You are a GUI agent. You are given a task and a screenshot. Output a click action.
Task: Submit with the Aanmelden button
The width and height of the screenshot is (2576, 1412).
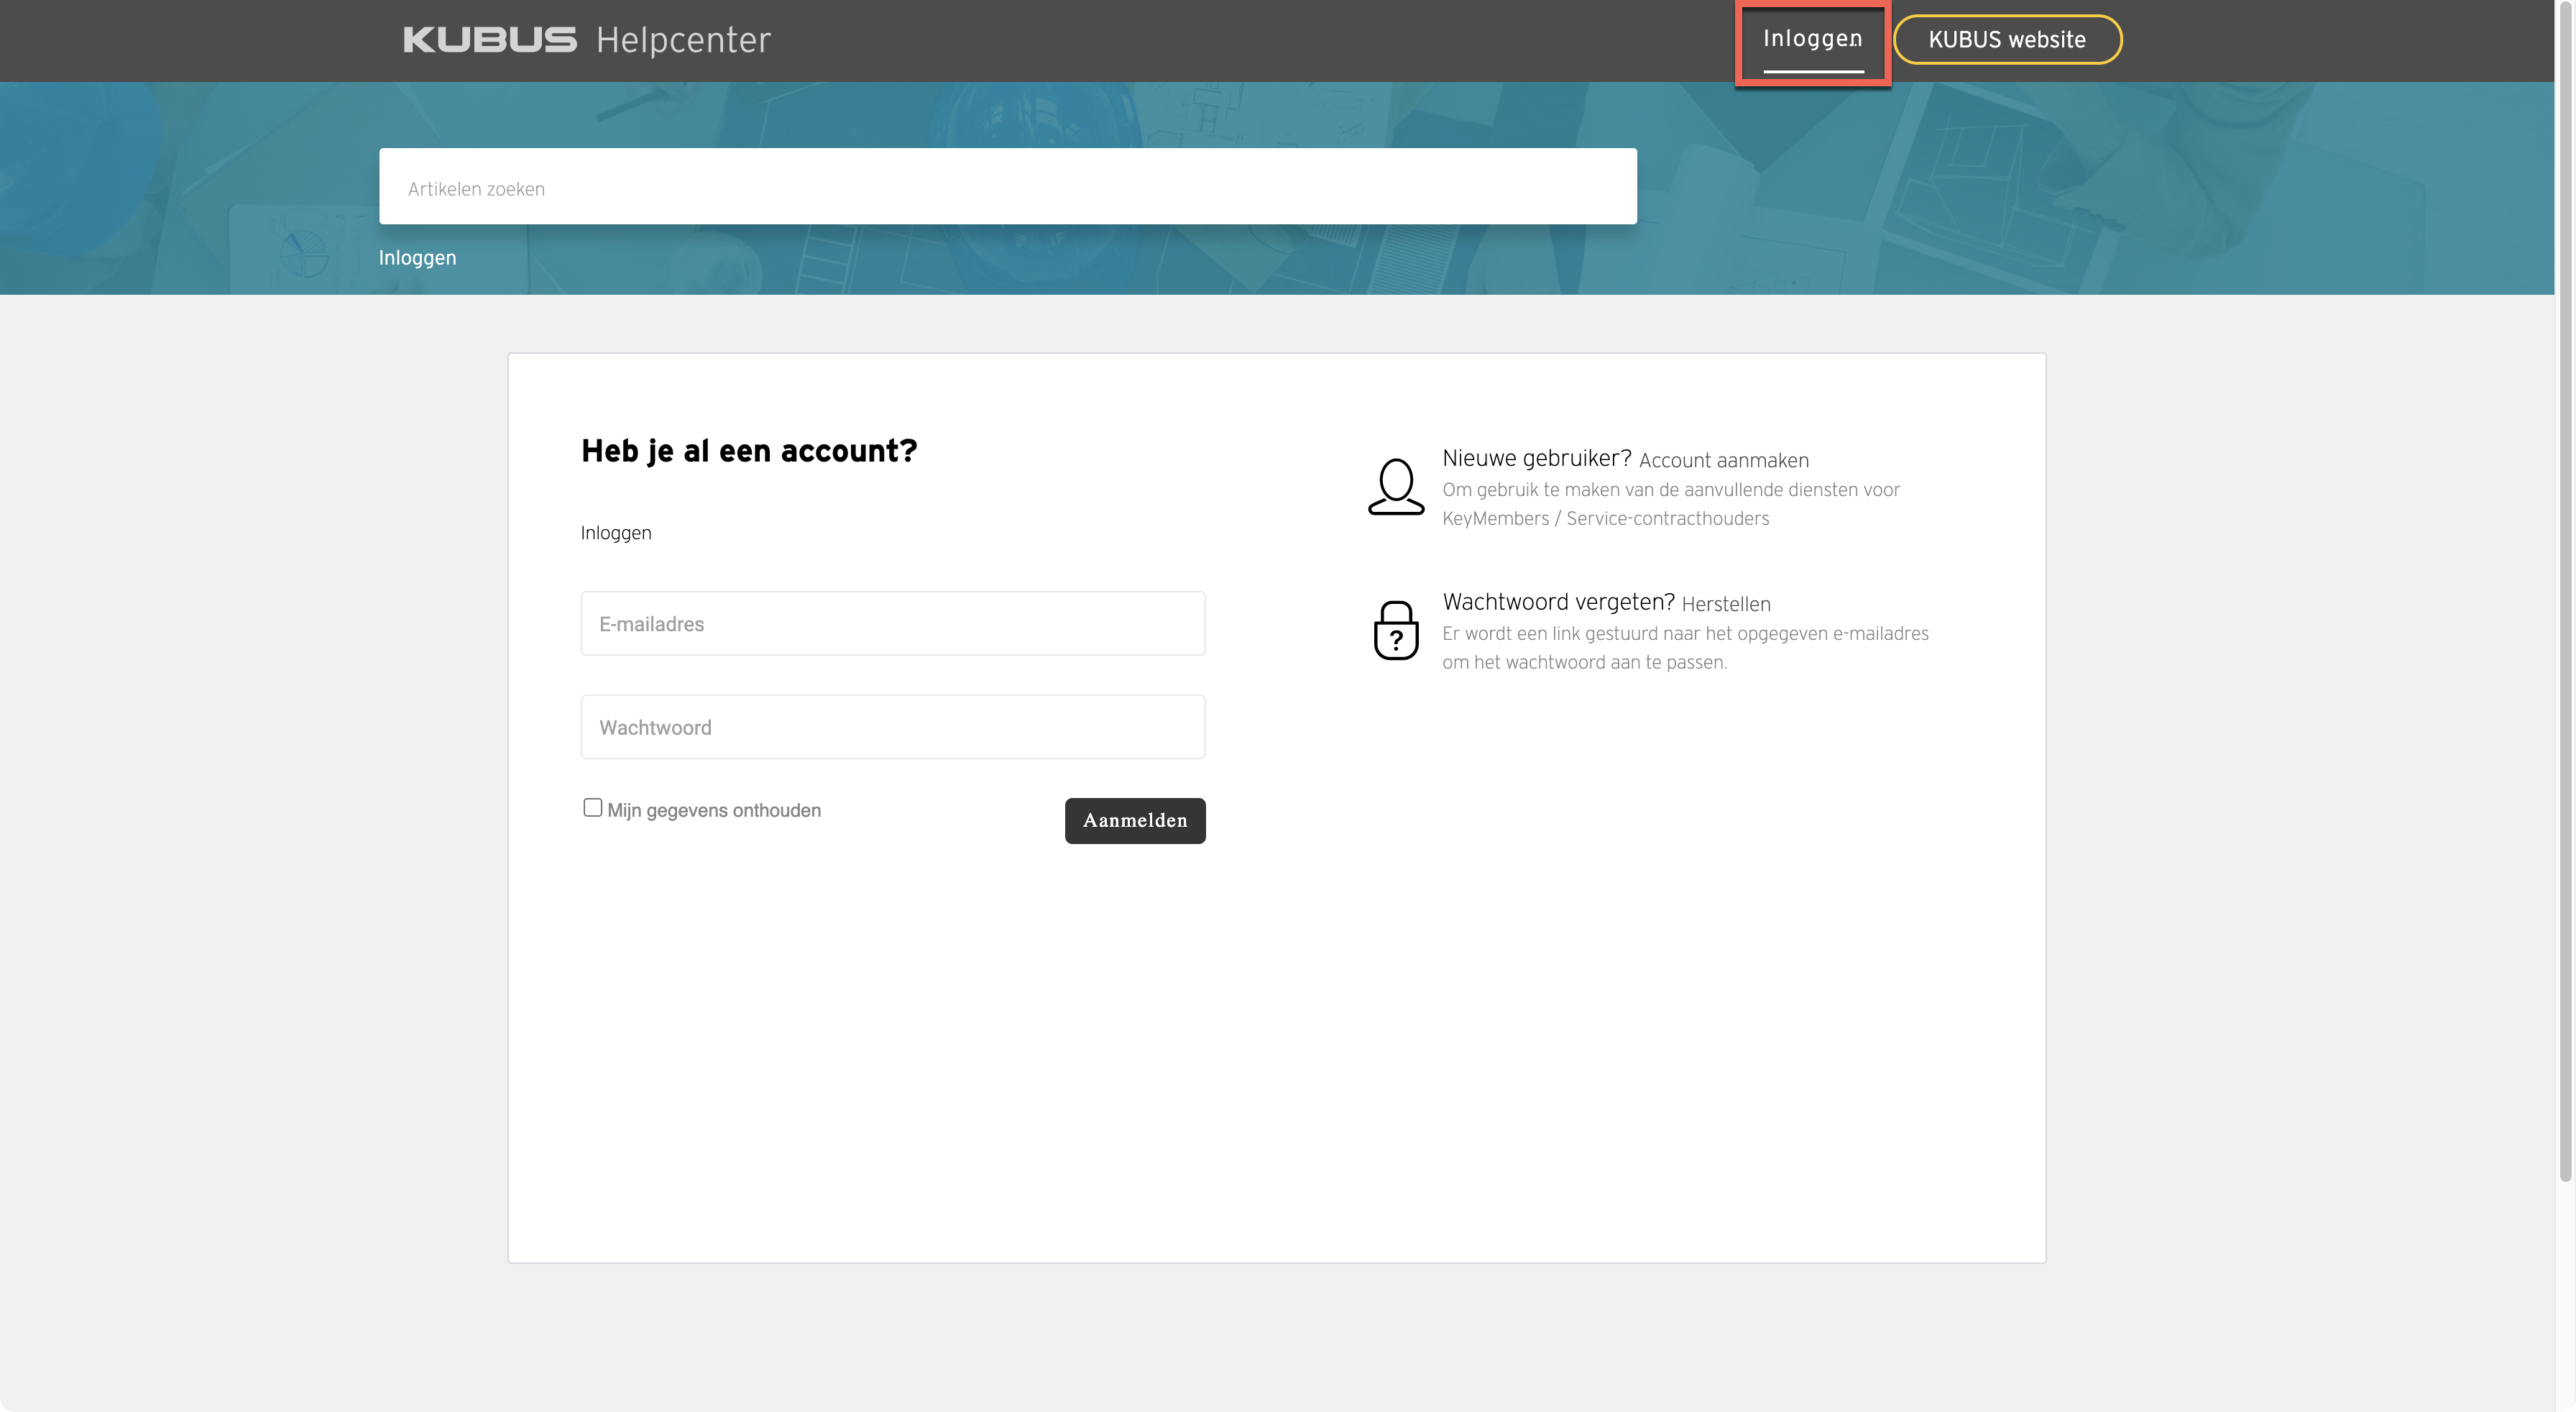pyautogui.click(x=1134, y=821)
